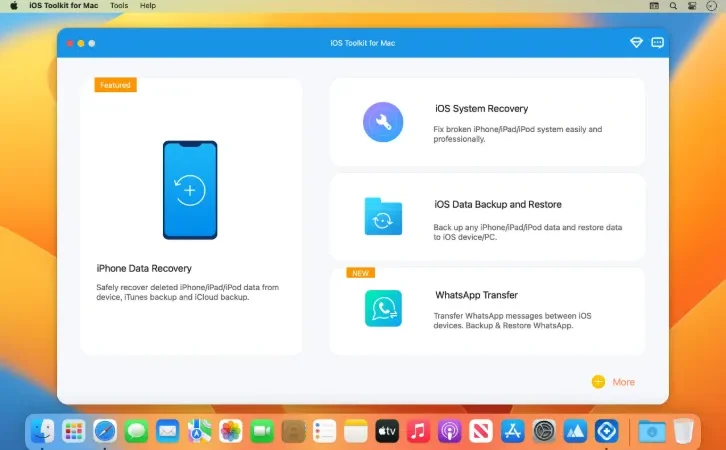
Task: Open the Apple menu
Action: click(x=14, y=6)
